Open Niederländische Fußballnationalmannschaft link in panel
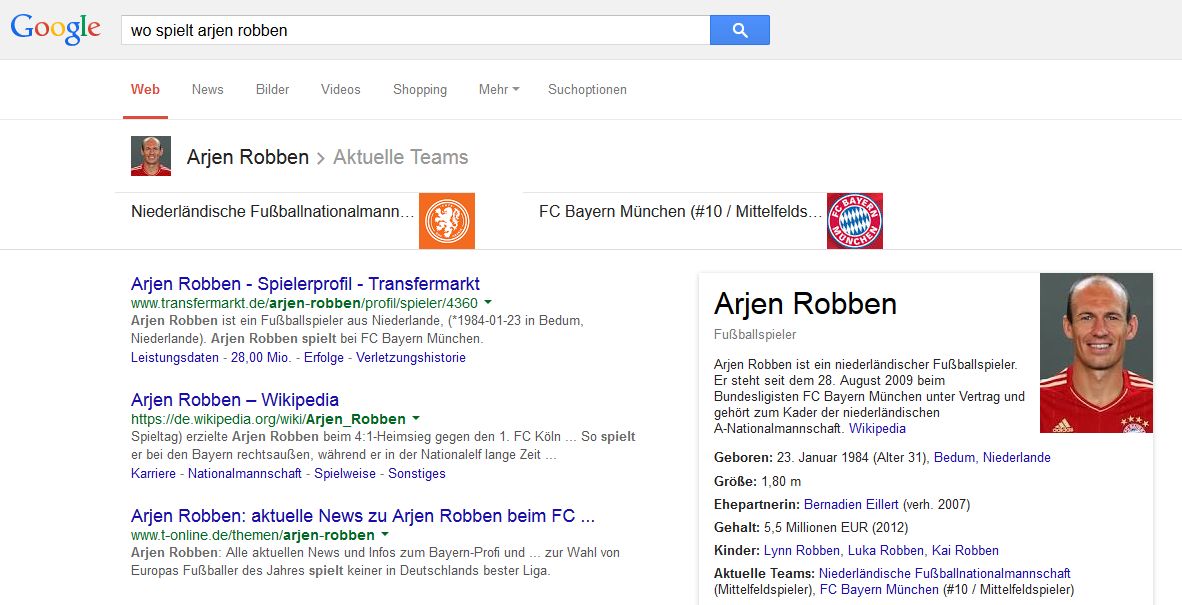 pyautogui.click(x=945, y=573)
